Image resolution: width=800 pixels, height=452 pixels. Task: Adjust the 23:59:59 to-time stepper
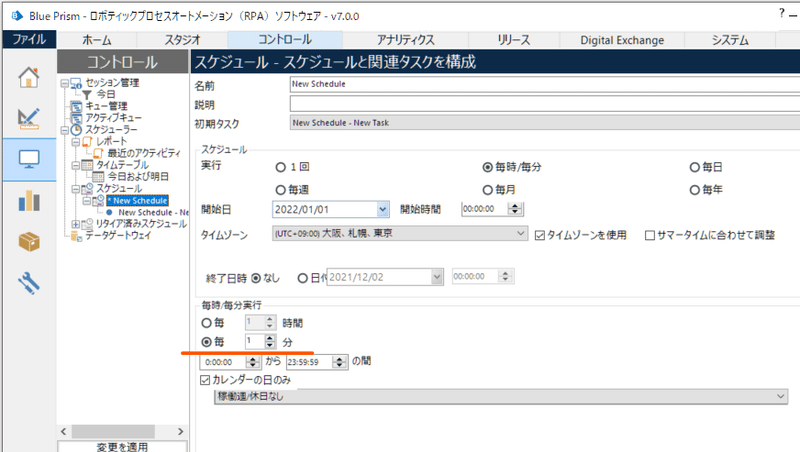tap(339, 362)
